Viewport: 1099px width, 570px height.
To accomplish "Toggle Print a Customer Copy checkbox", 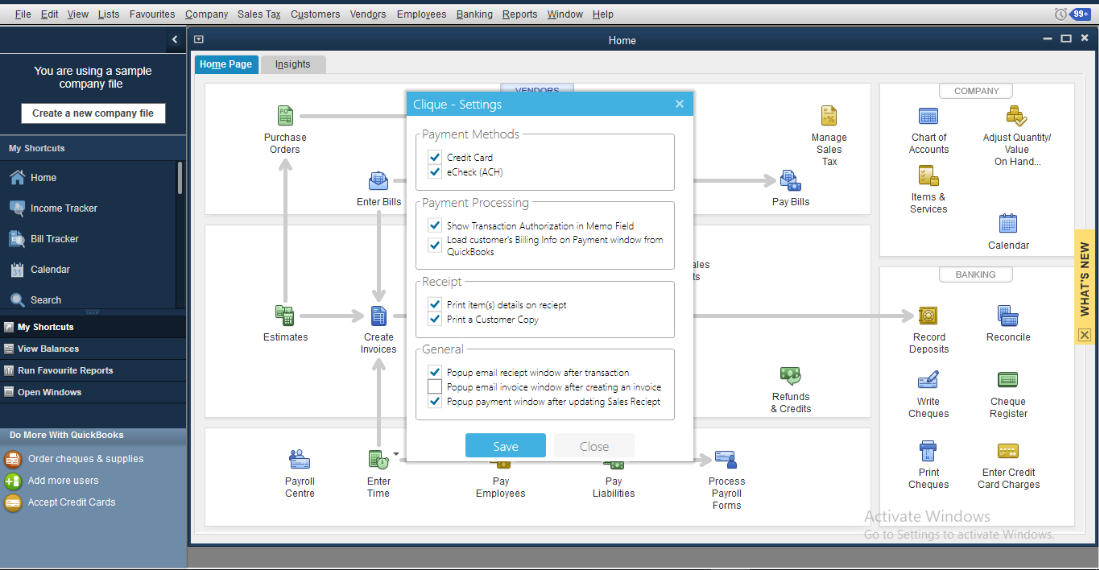I will pos(435,319).
